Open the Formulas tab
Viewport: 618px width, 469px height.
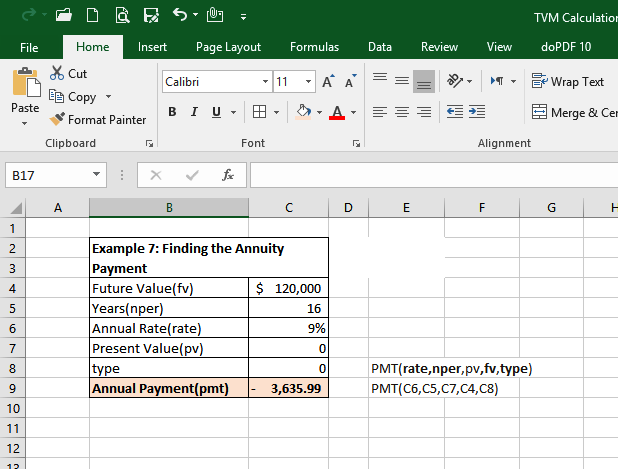tap(314, 47)
